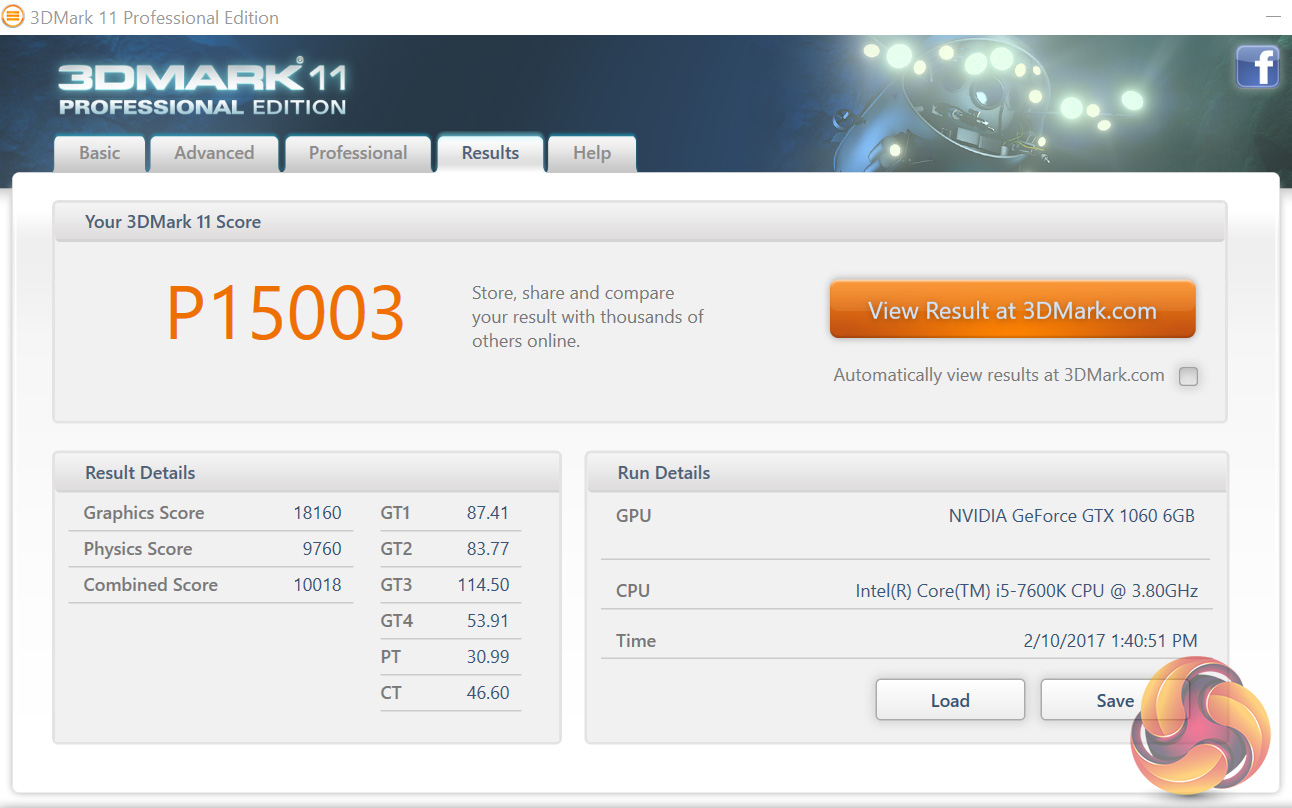Click the GT1 result 87.41
1292x808 pixels.
coord(487,513)
